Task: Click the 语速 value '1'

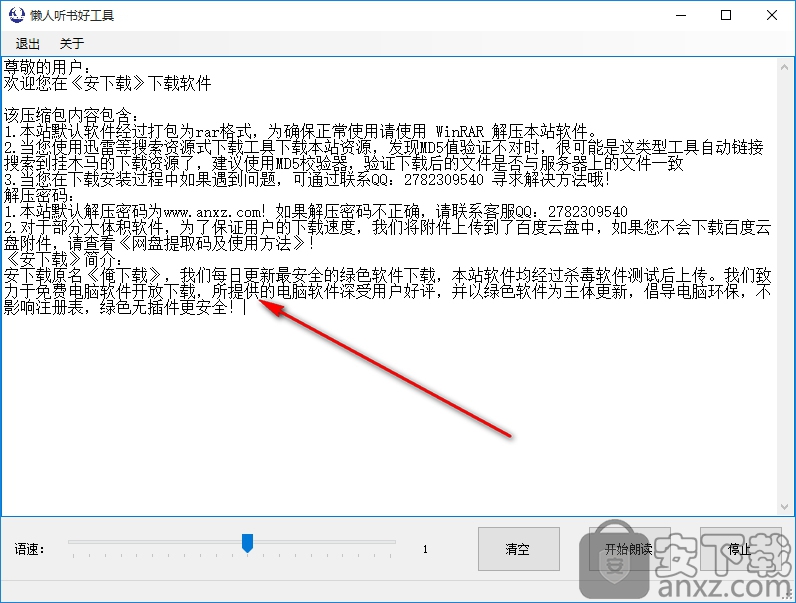Action: pos(425,549)
